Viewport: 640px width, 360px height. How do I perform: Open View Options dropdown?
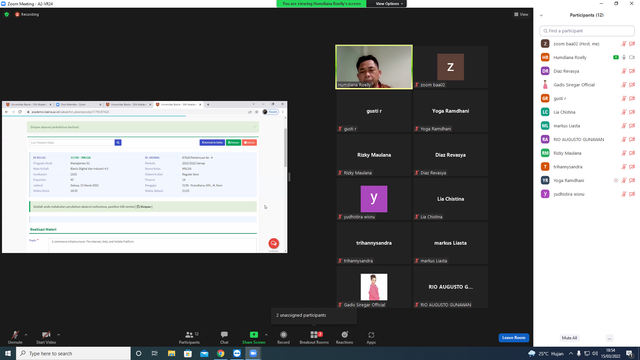click(x=389, y=4)
